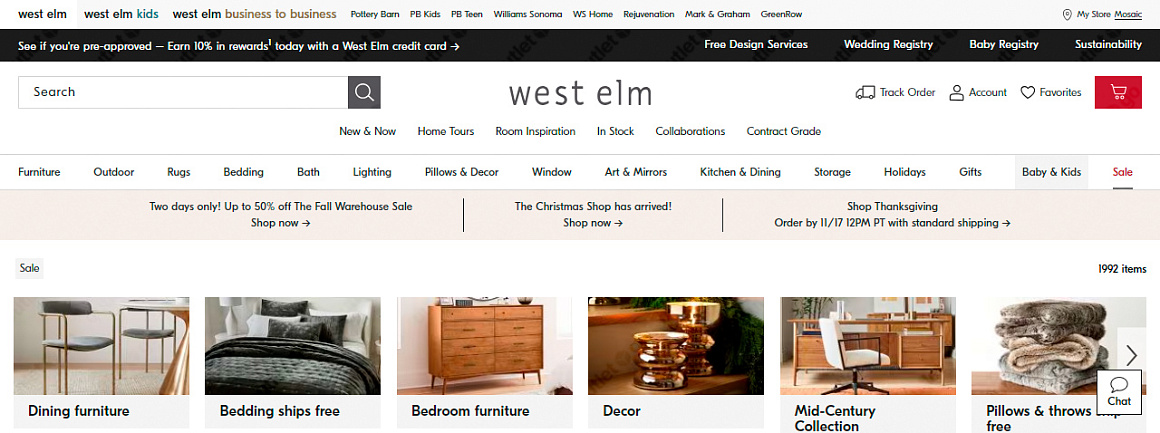Click the West Elm credit card pre-approval link

click(239, 45)
